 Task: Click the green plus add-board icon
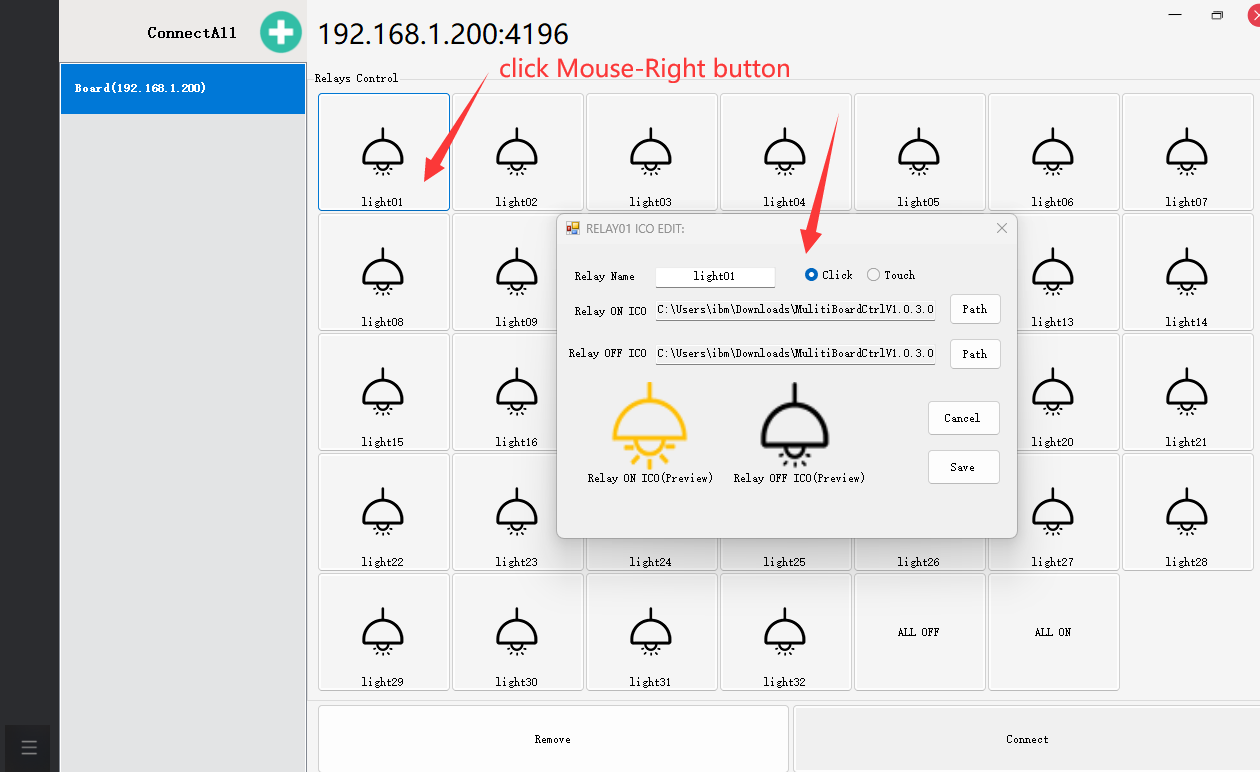(281, 32)
